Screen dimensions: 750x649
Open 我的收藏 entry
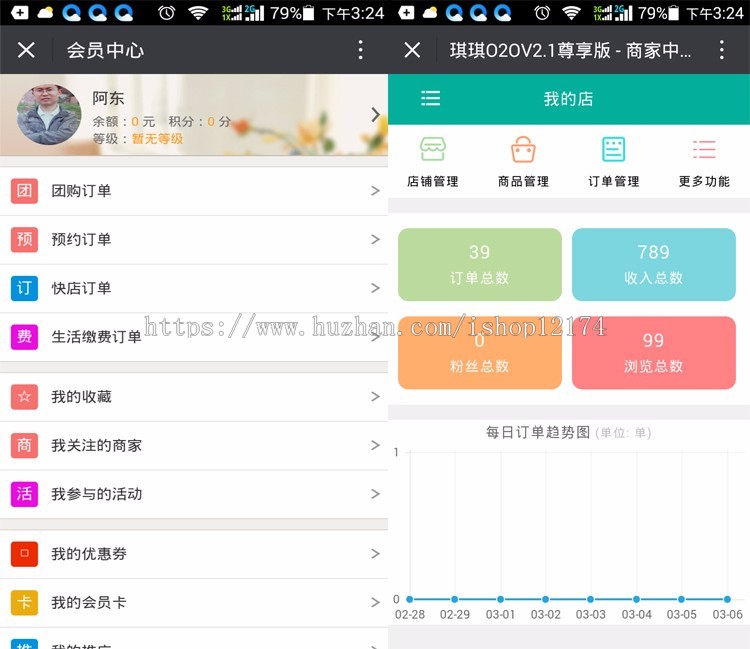194,397
